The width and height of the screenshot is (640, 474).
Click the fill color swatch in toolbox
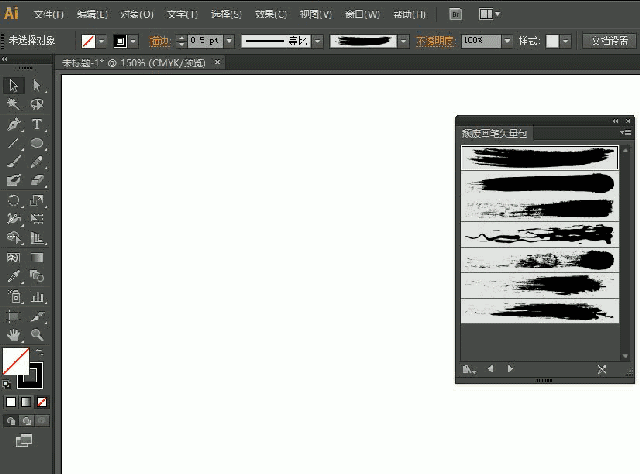tap(15, 361)
